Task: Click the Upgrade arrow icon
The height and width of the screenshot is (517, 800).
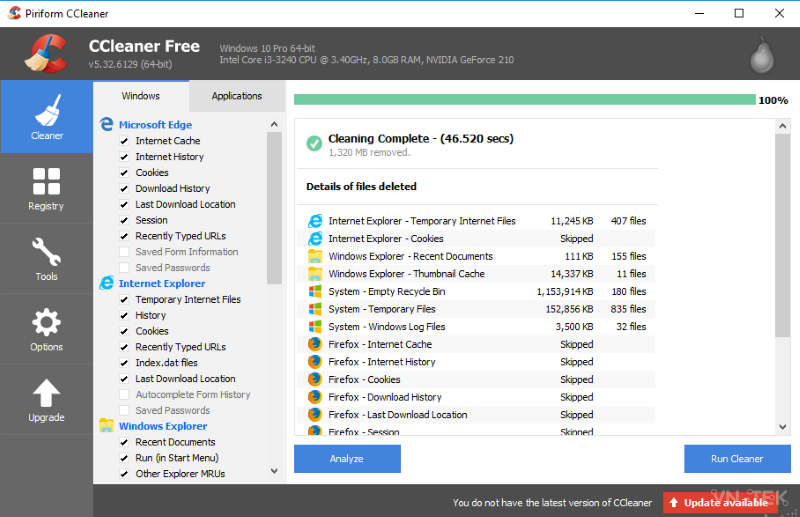Action: [46, 393]
